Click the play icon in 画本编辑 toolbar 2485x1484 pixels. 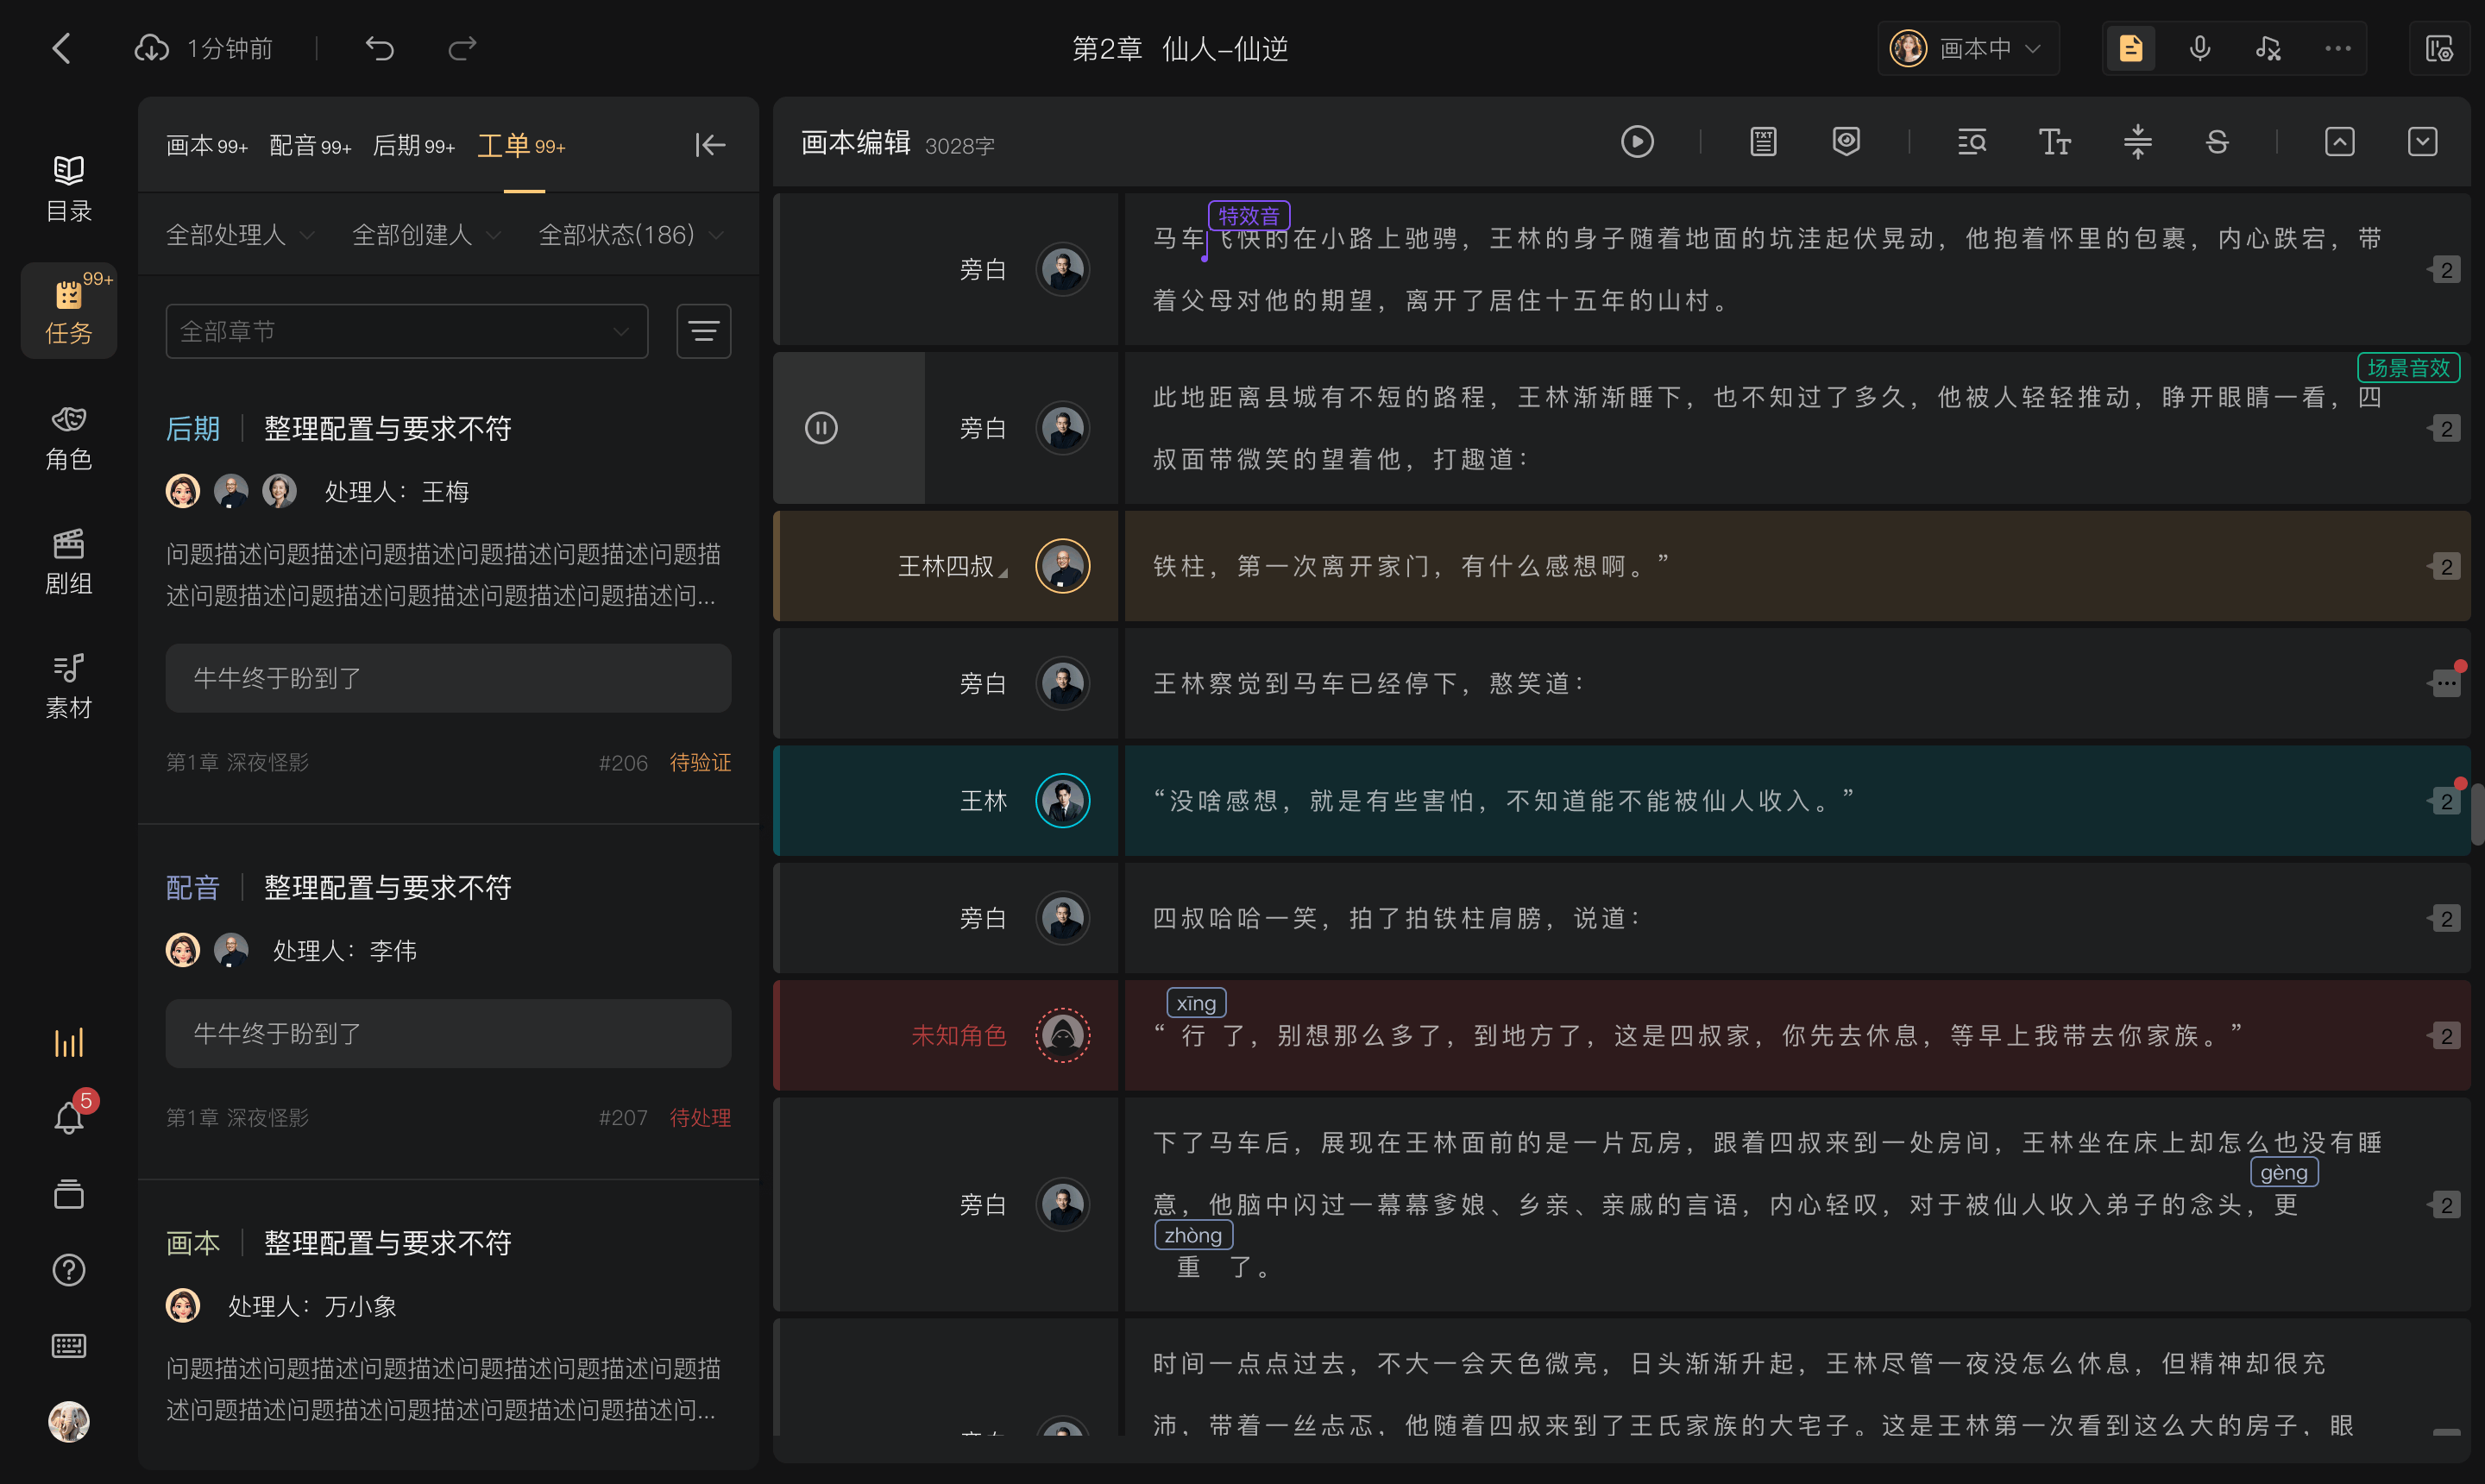click(1637, 142)
